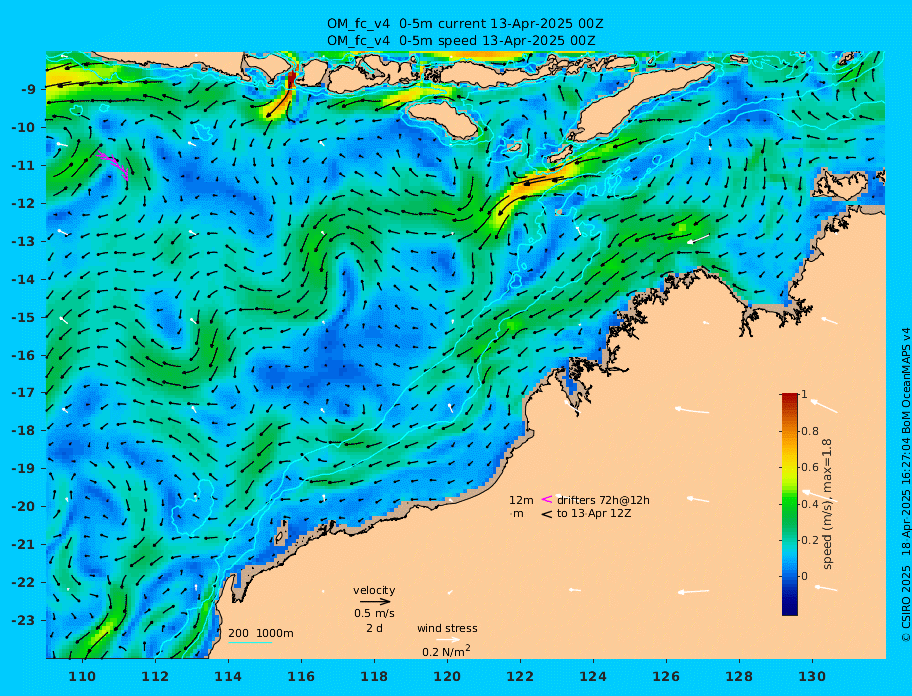
Task: Click the latitude axis label '-9'
Action: click(30, 89)
